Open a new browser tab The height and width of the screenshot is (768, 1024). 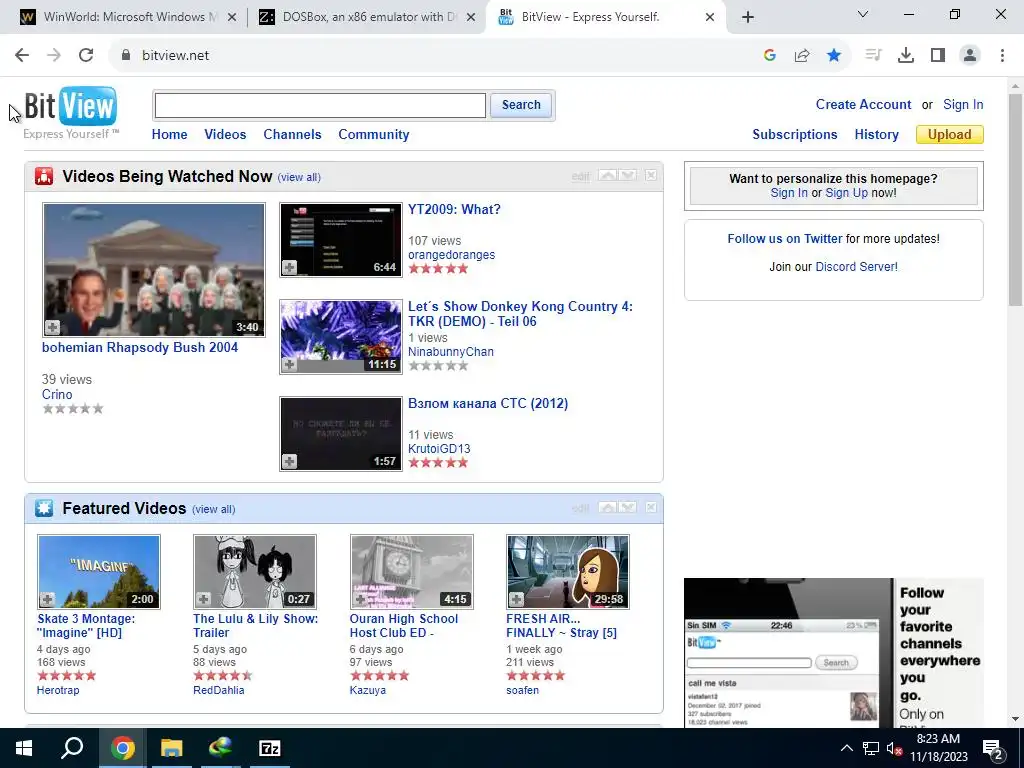pyautogui.click(x=748, y=17)
